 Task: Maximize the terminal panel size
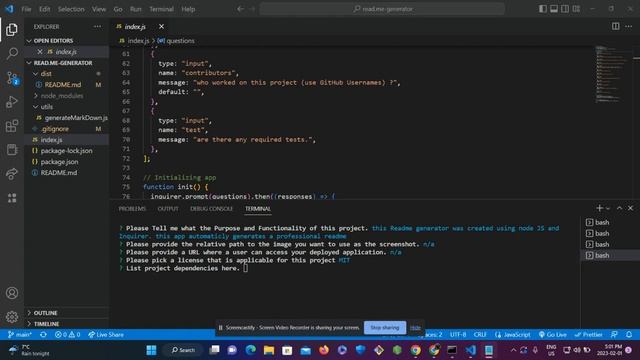[619, 208]
